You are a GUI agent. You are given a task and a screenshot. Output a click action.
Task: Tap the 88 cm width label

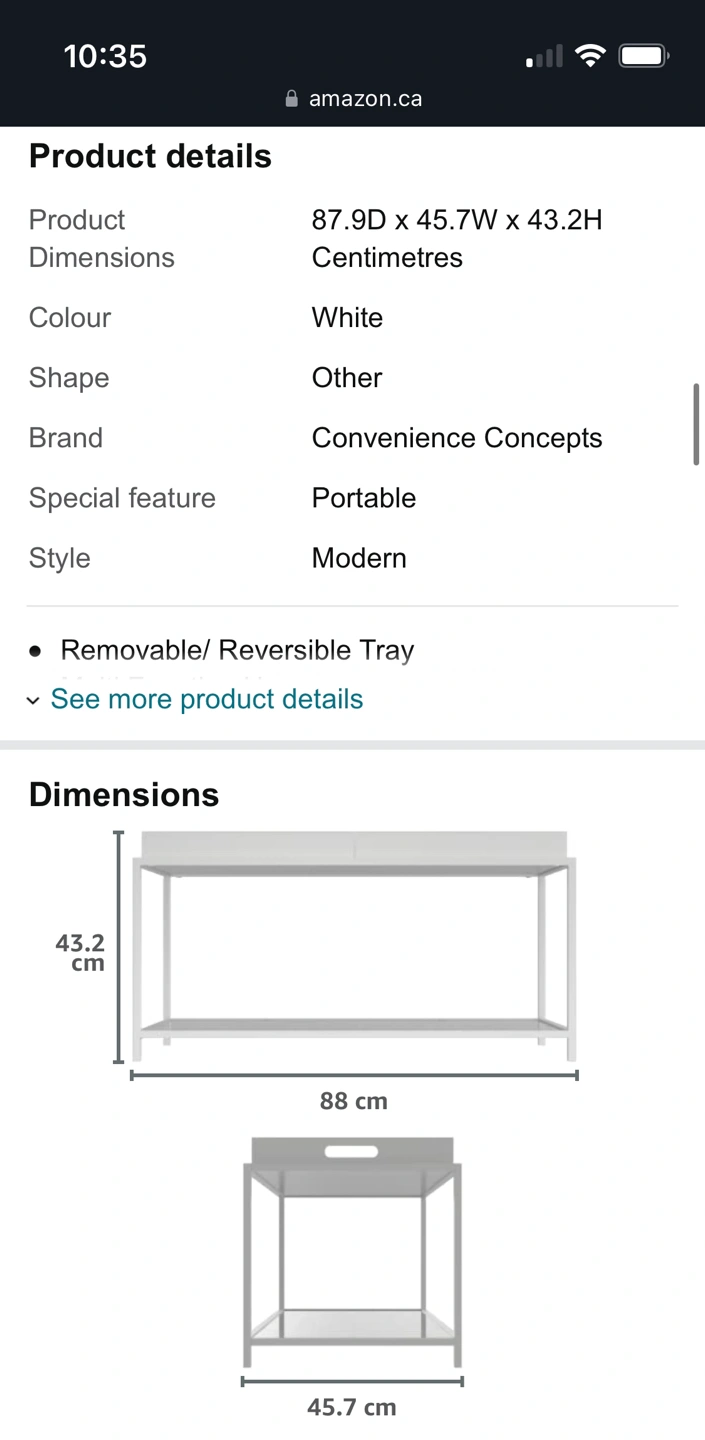tap(353, 1101)
